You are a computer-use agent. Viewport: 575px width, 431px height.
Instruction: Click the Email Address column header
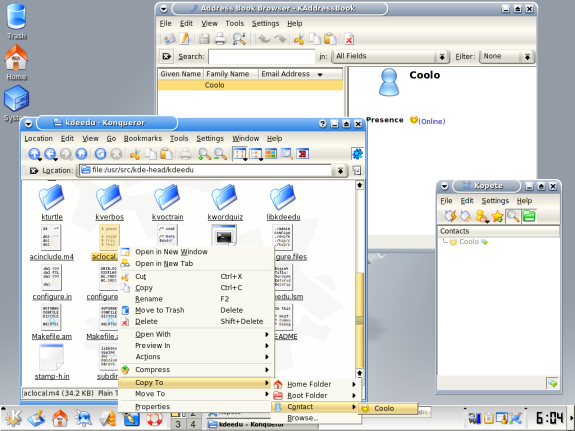[300, 74]
